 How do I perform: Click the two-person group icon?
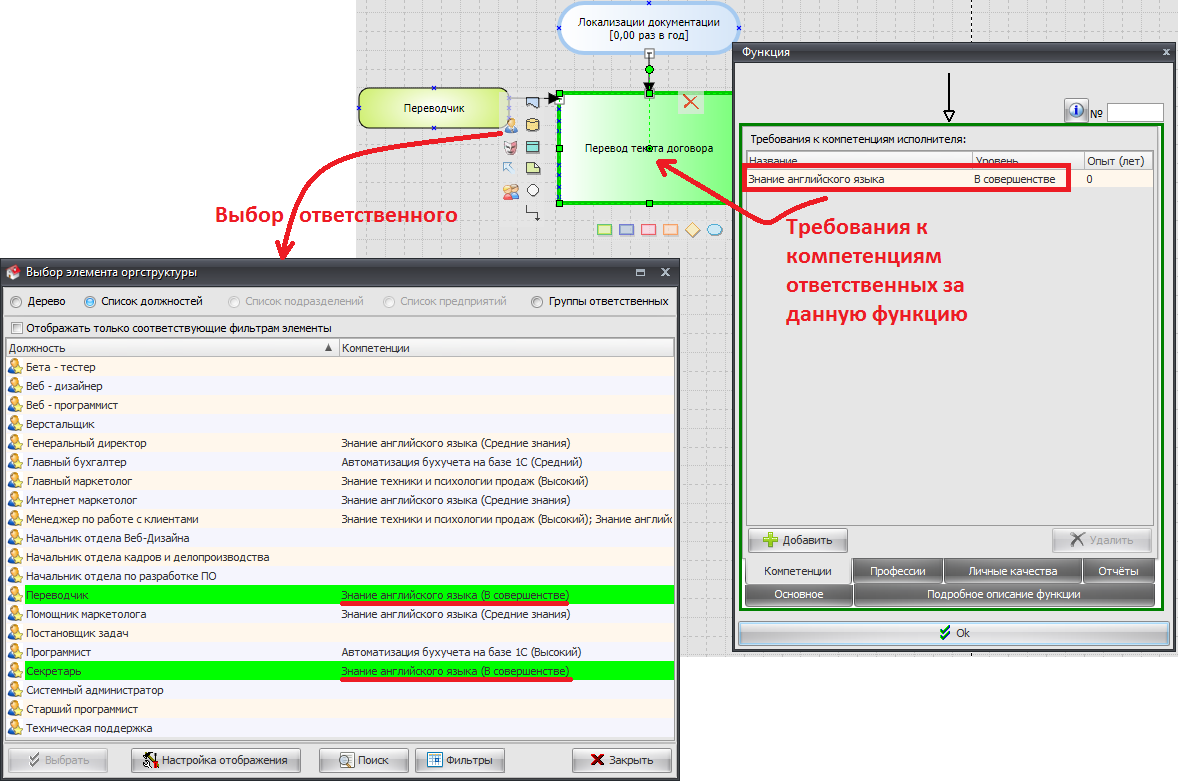coord(511,190)
